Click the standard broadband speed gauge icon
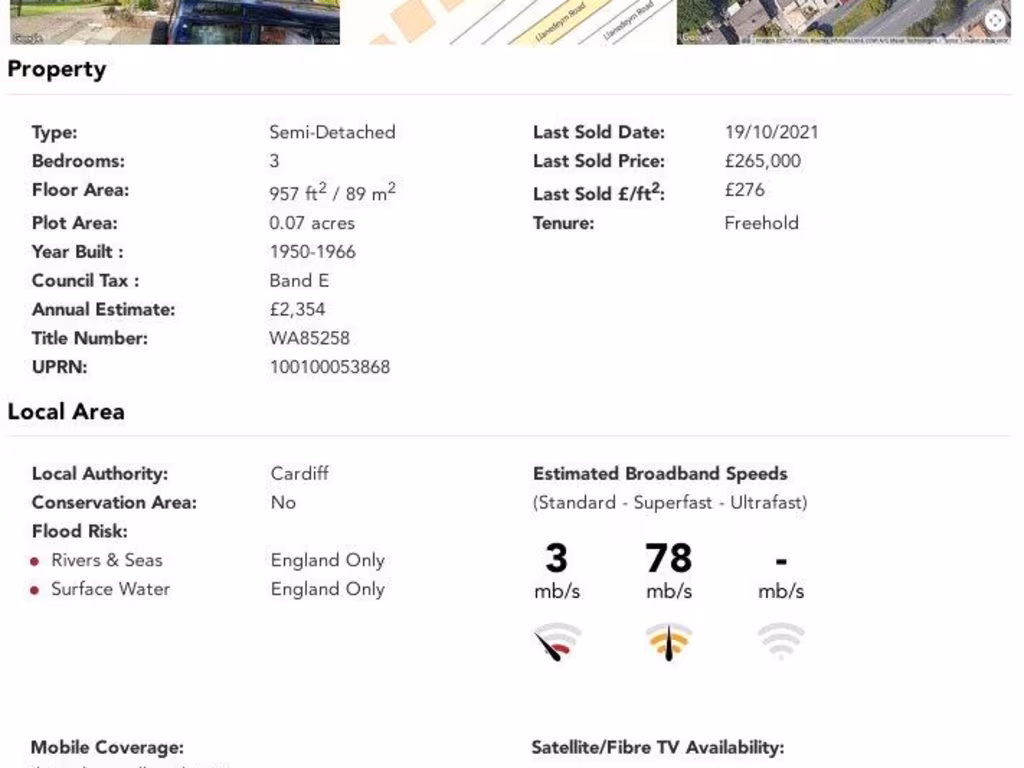Image resolution: width=1024 pixels, height=768 pixels. [557, 642]
